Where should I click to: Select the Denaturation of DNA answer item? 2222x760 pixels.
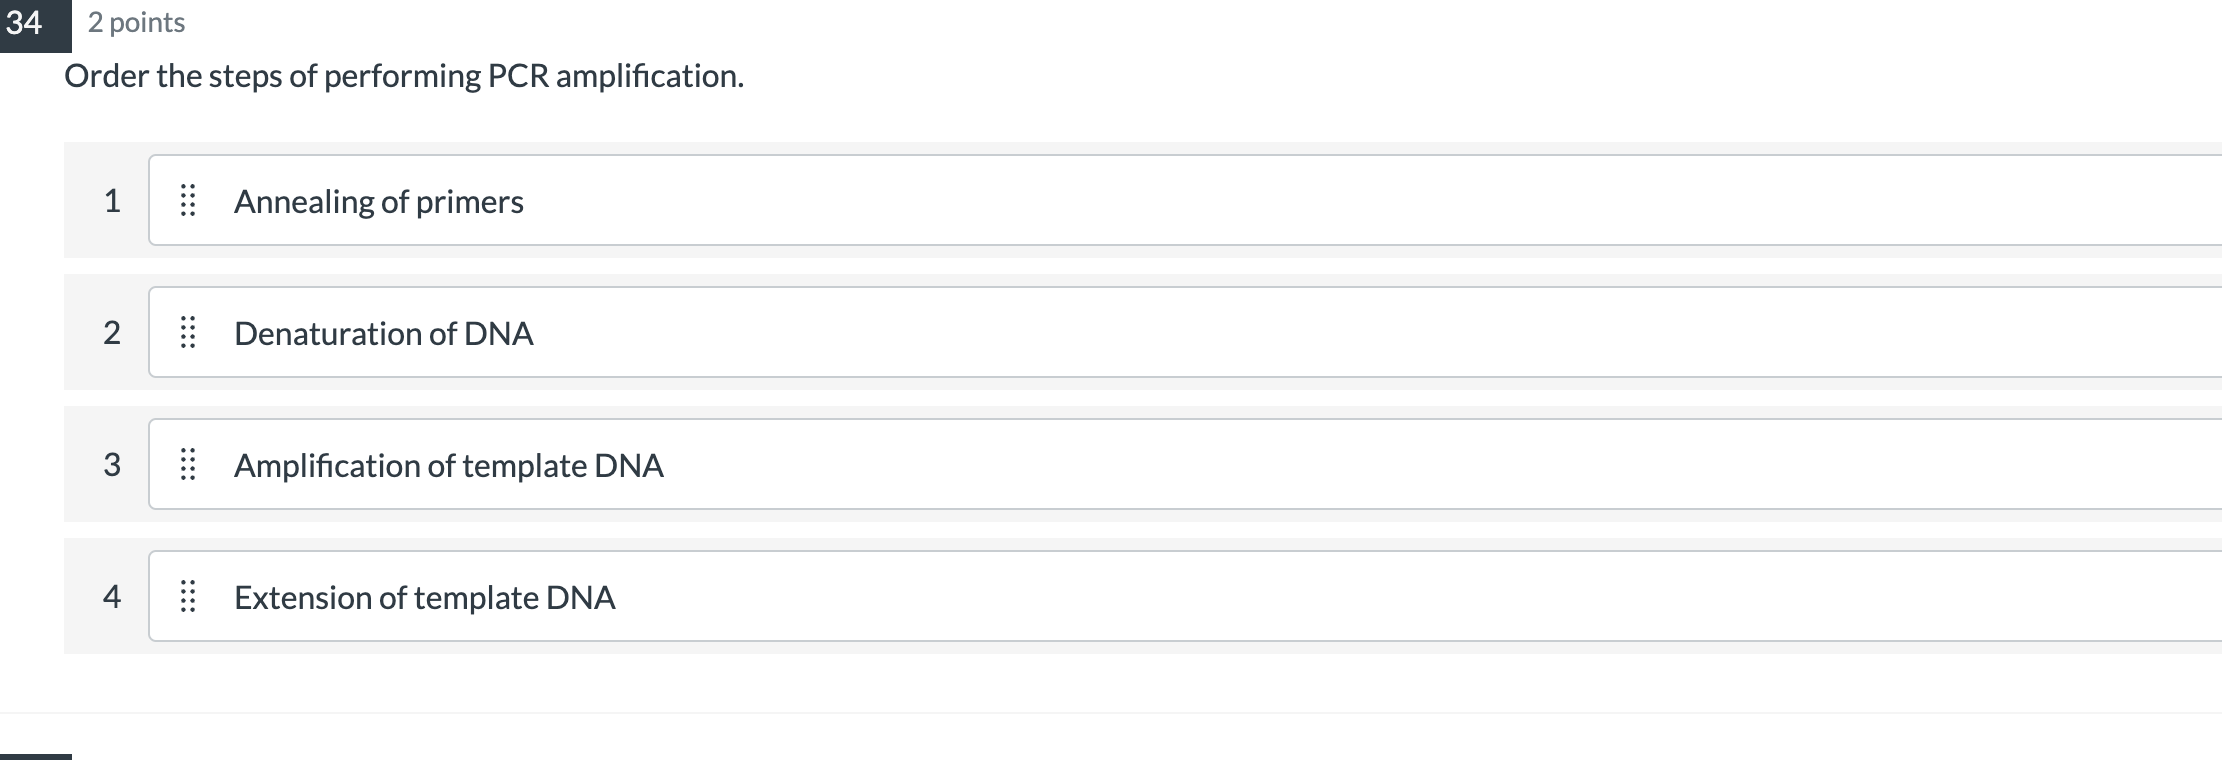(x=384, y=333)
